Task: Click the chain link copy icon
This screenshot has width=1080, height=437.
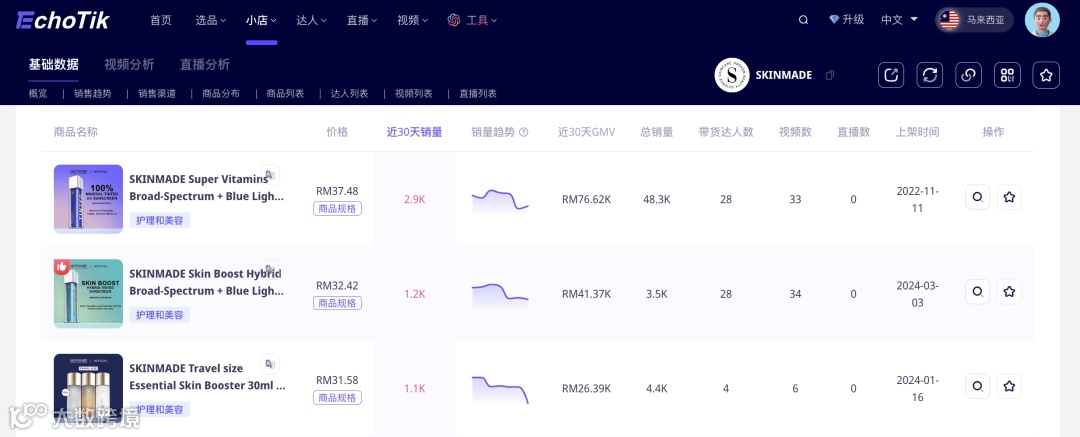Action: coord(968,75)
